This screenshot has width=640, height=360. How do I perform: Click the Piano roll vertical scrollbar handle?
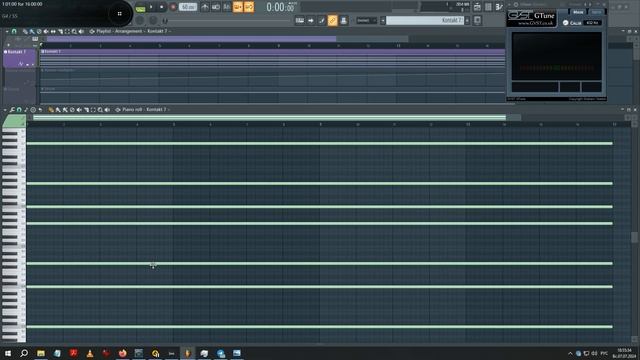[634, 237]
